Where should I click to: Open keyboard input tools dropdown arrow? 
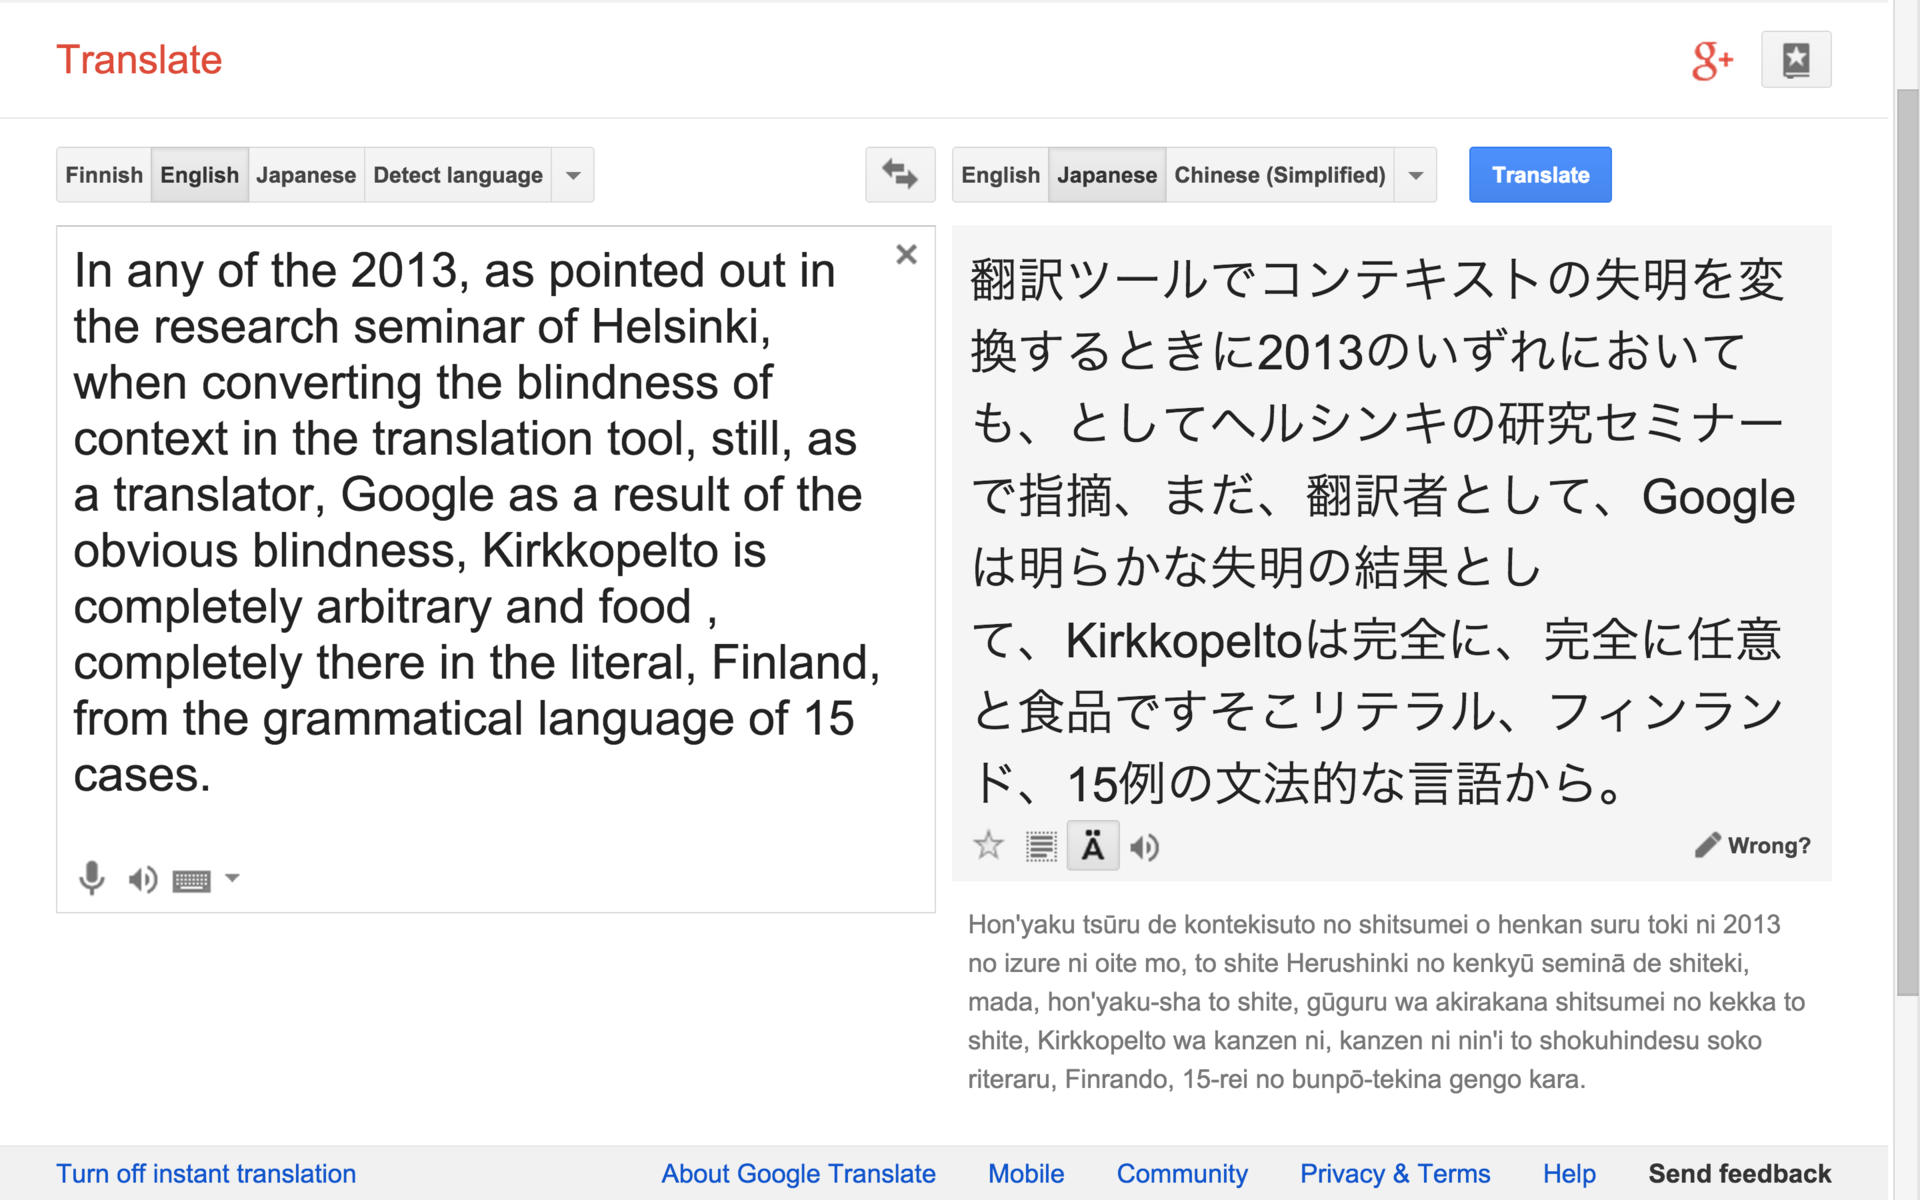(232, 878)
